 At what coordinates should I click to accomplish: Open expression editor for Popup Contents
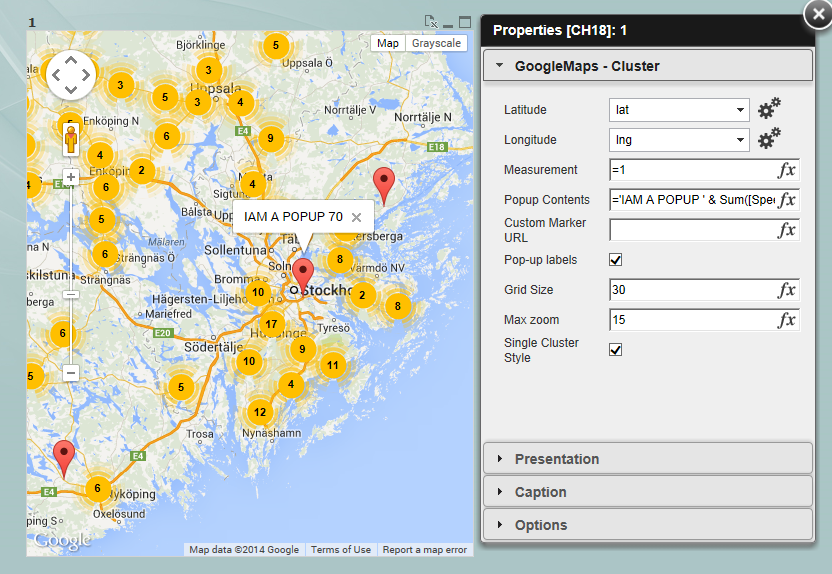(787, 200)
